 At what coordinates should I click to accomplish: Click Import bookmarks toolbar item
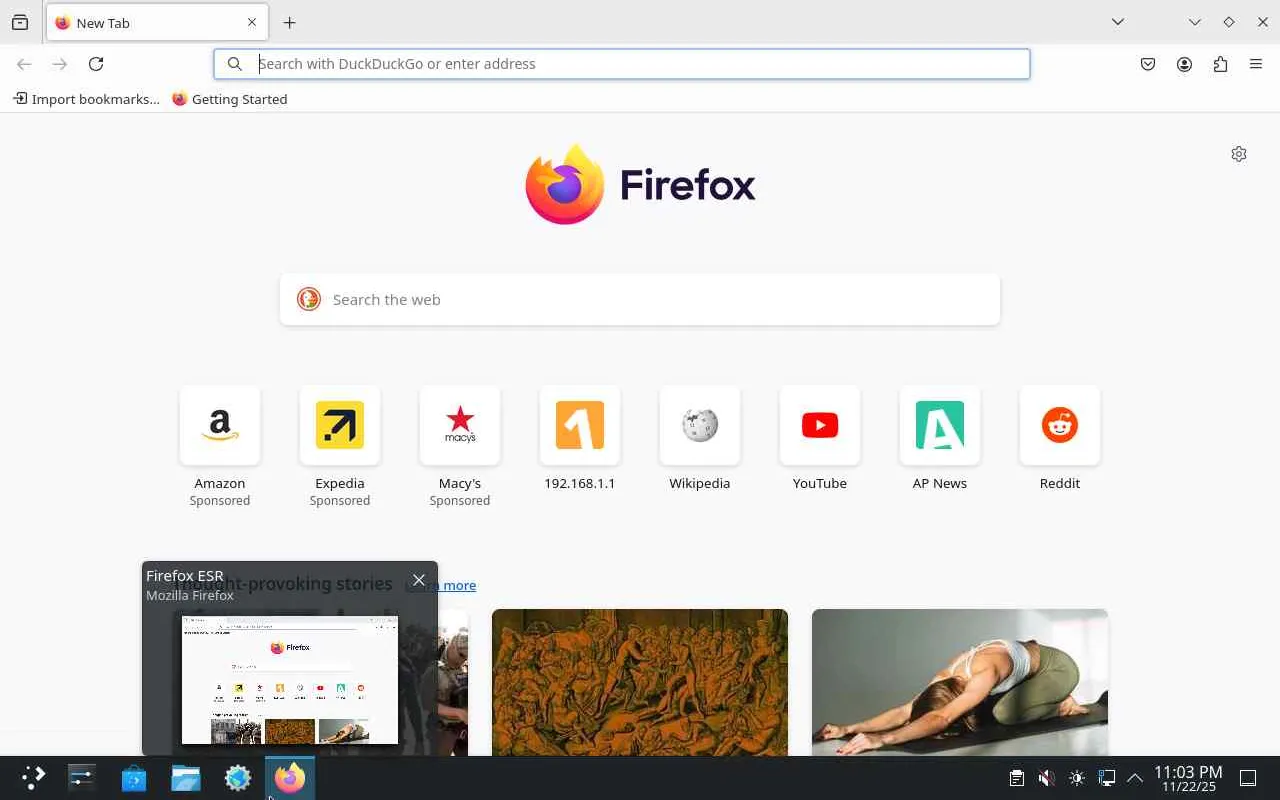[x=86, y=99]
